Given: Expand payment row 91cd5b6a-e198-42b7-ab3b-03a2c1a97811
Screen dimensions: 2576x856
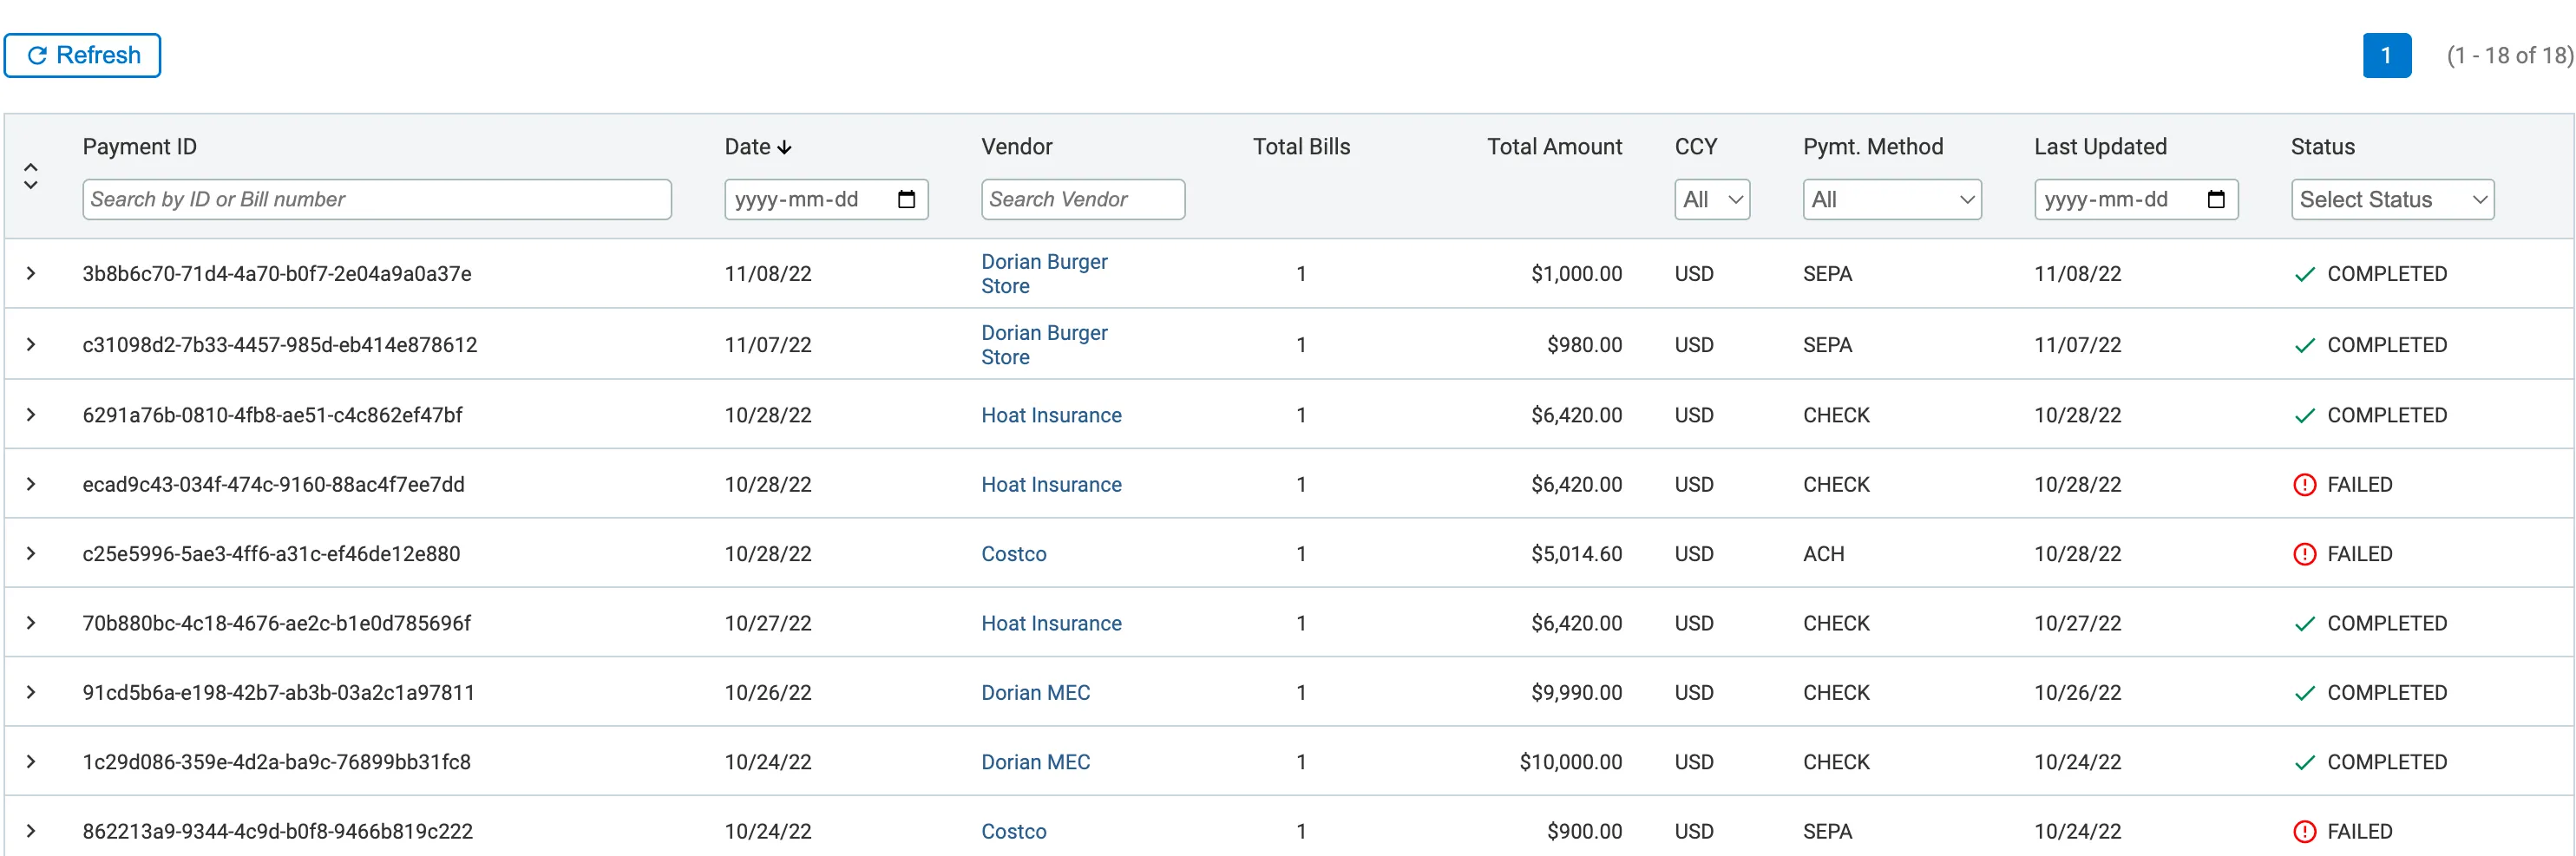Looking at the screenshot, I should point(31,692).
